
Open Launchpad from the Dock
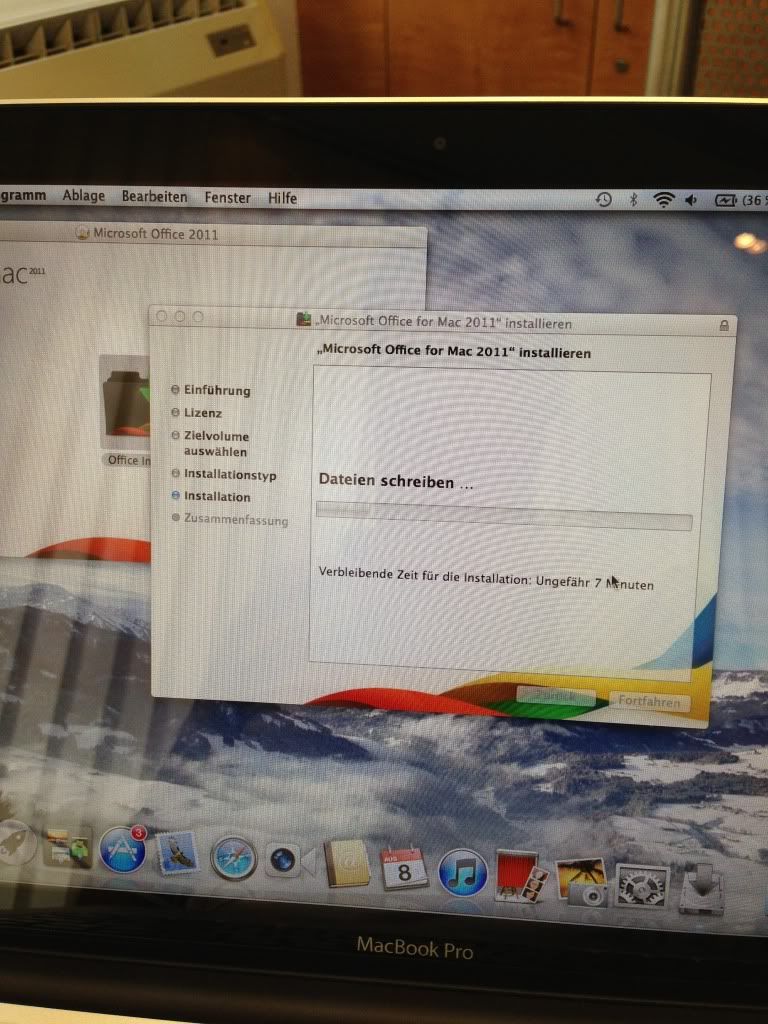pyautogui.click(x=16, y=843)
